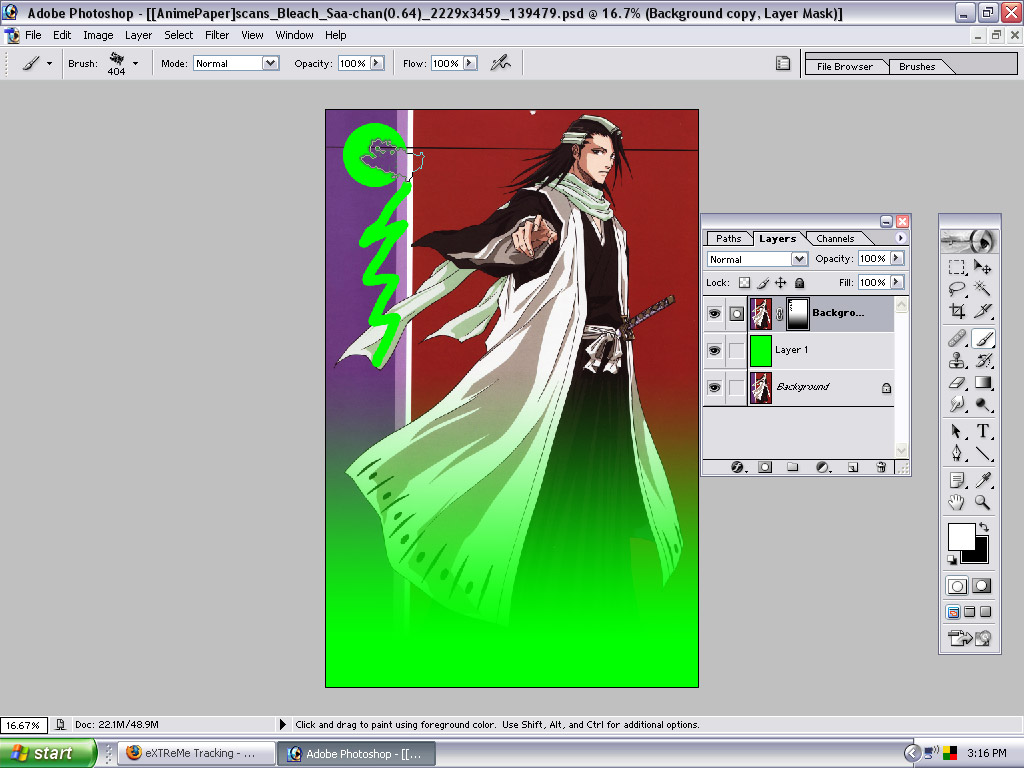The width and height of the screenshot is (1024, 768).
Task: Switch to eXTReMe Tracking taskbar window
Action: coord(197,754)
